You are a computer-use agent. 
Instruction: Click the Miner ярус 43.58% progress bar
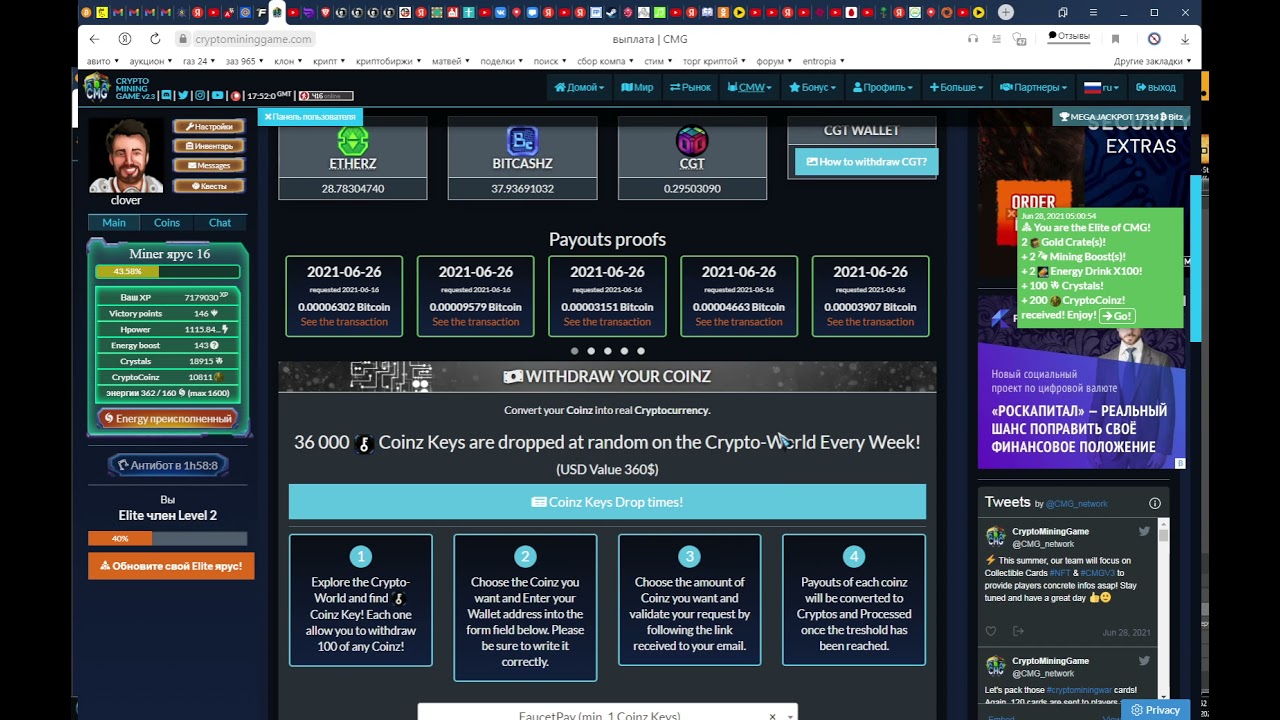pos(168,272)
